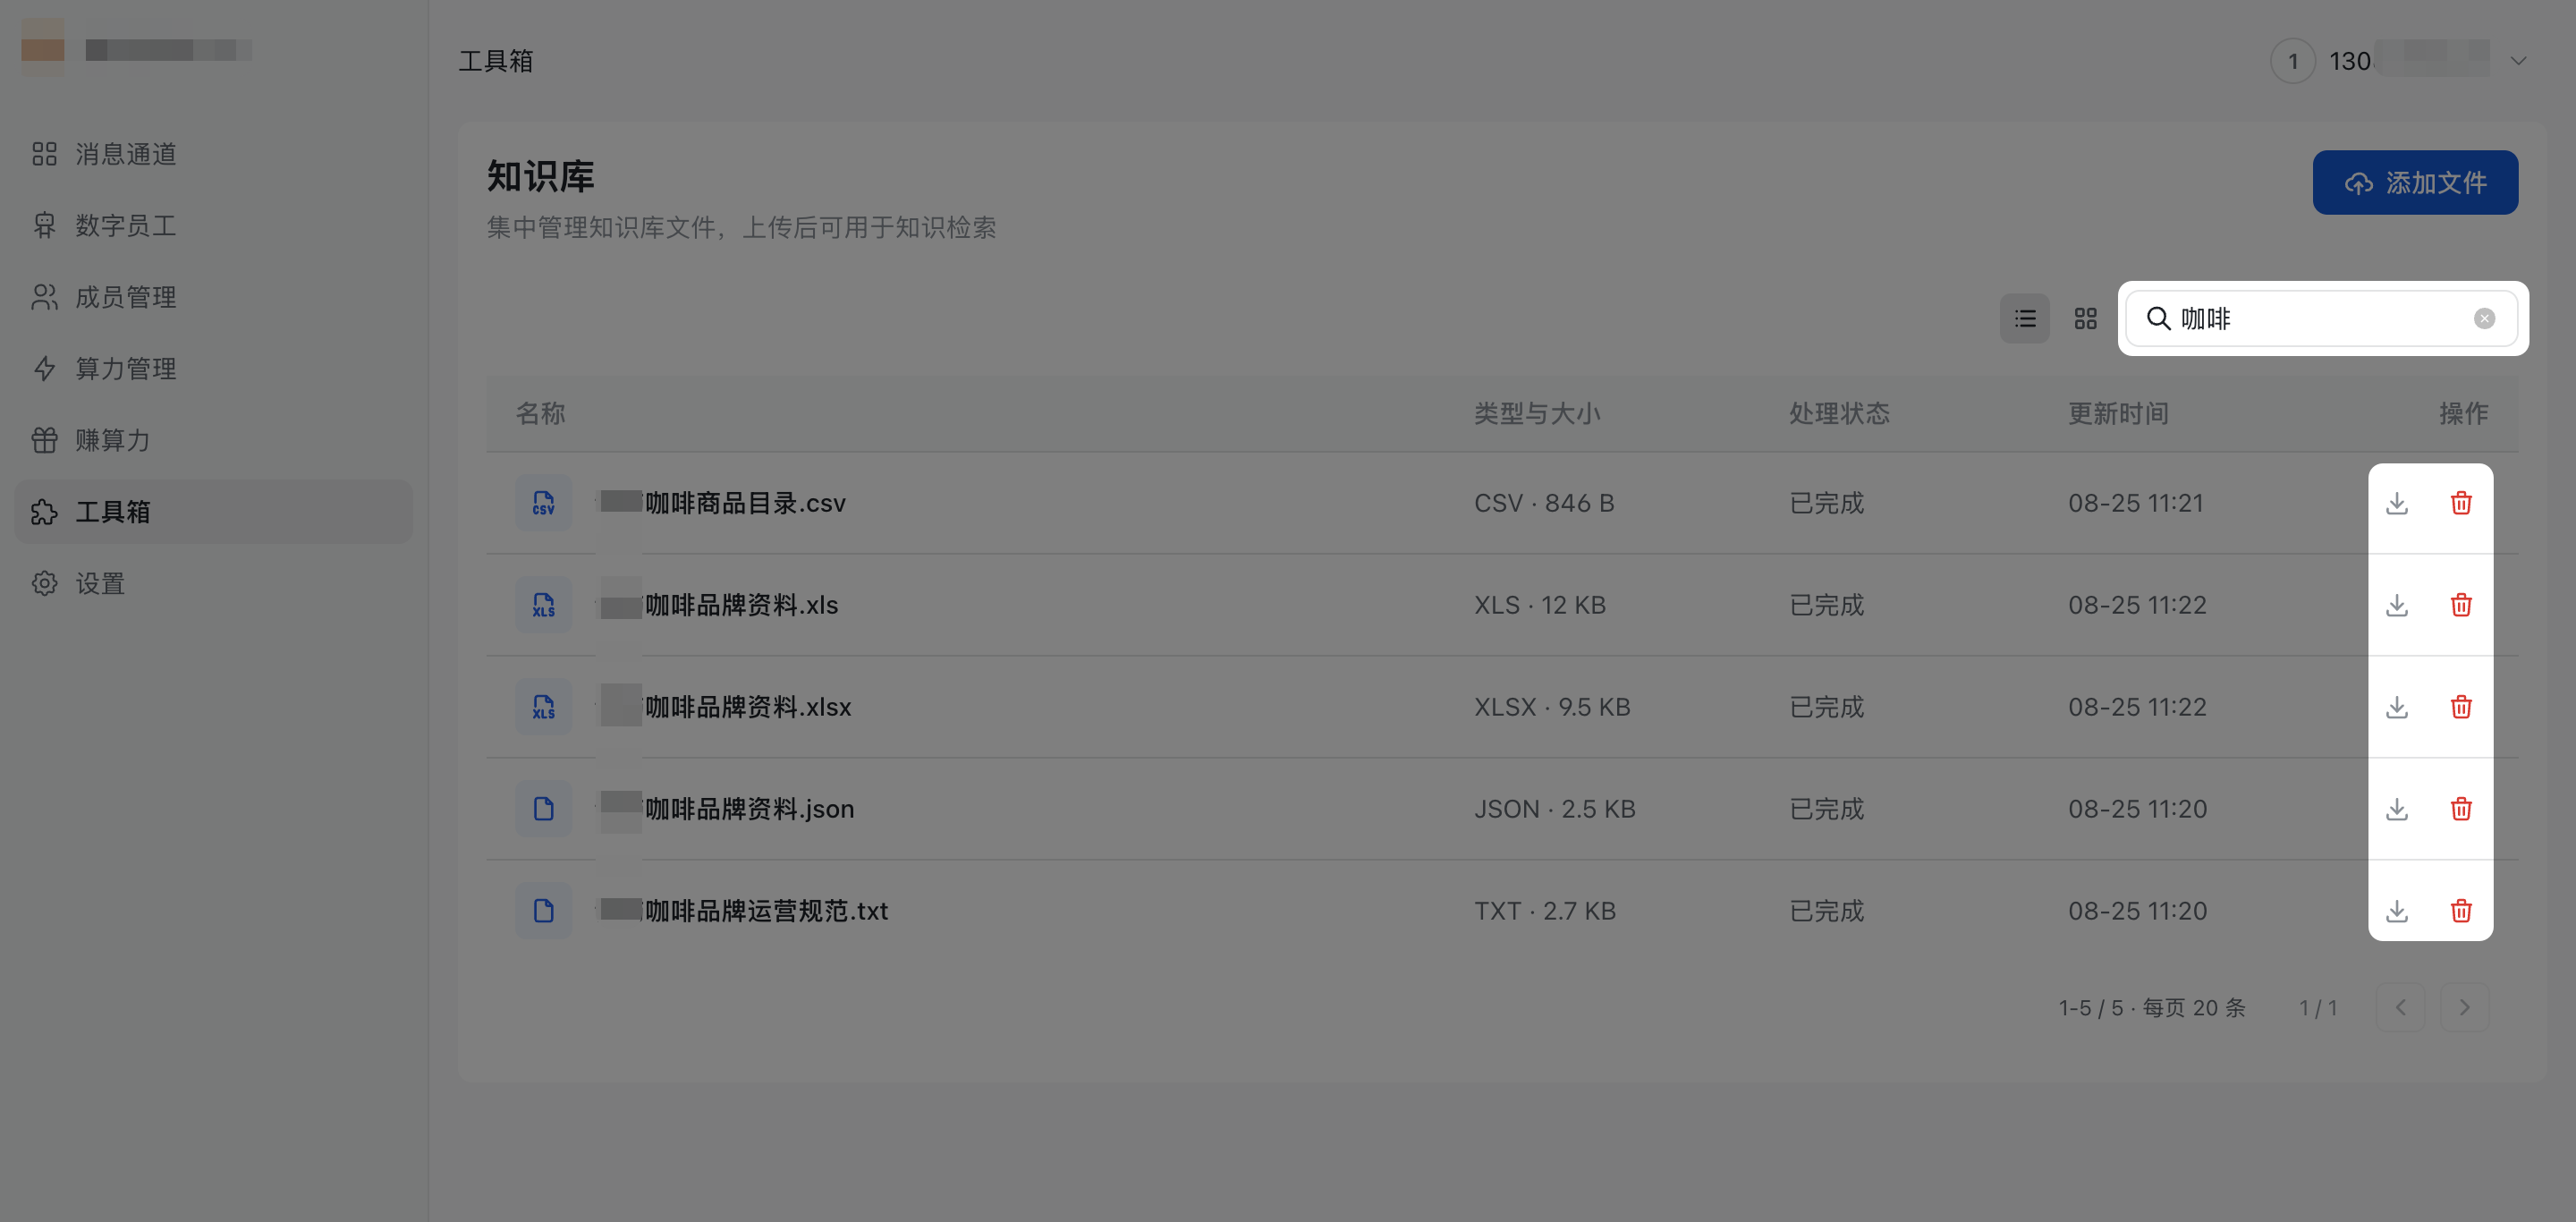Image resolution: width=2576 pixels, height=1222 pixels.
Task: Click the avatar in the sidebar header
Action: click(43, 48)
